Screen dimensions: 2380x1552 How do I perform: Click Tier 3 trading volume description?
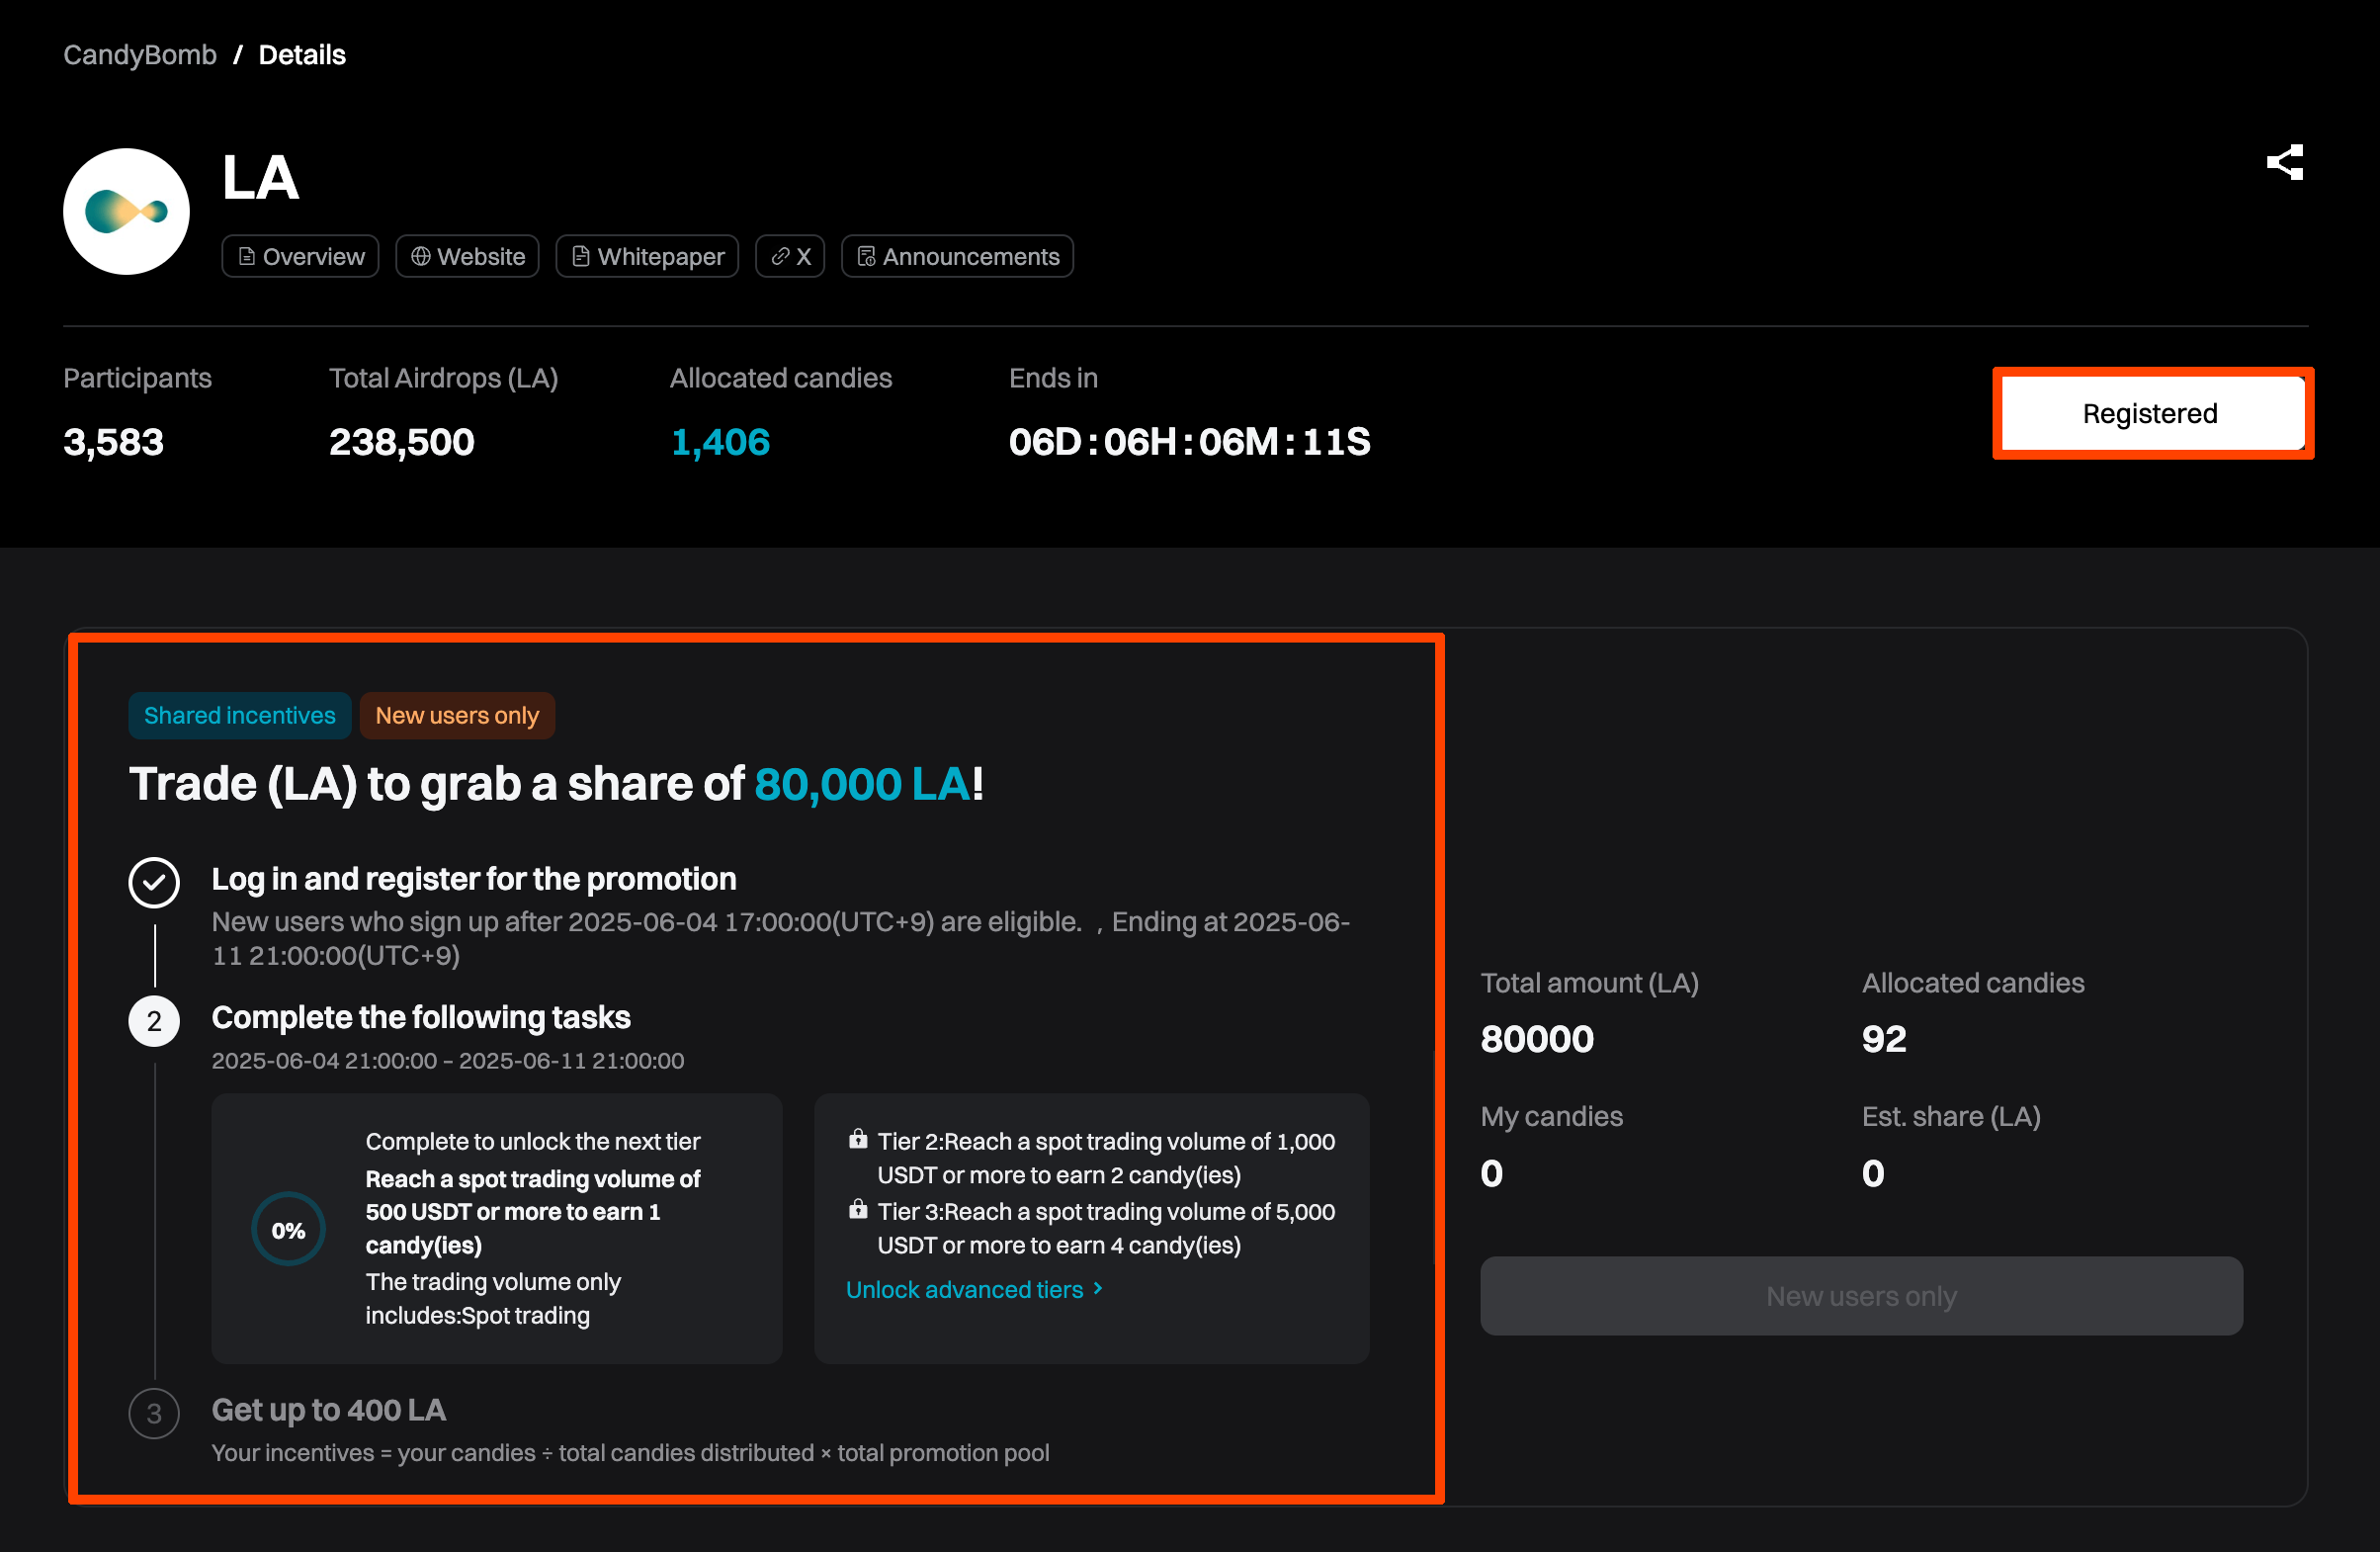tap(1106, 1228)
